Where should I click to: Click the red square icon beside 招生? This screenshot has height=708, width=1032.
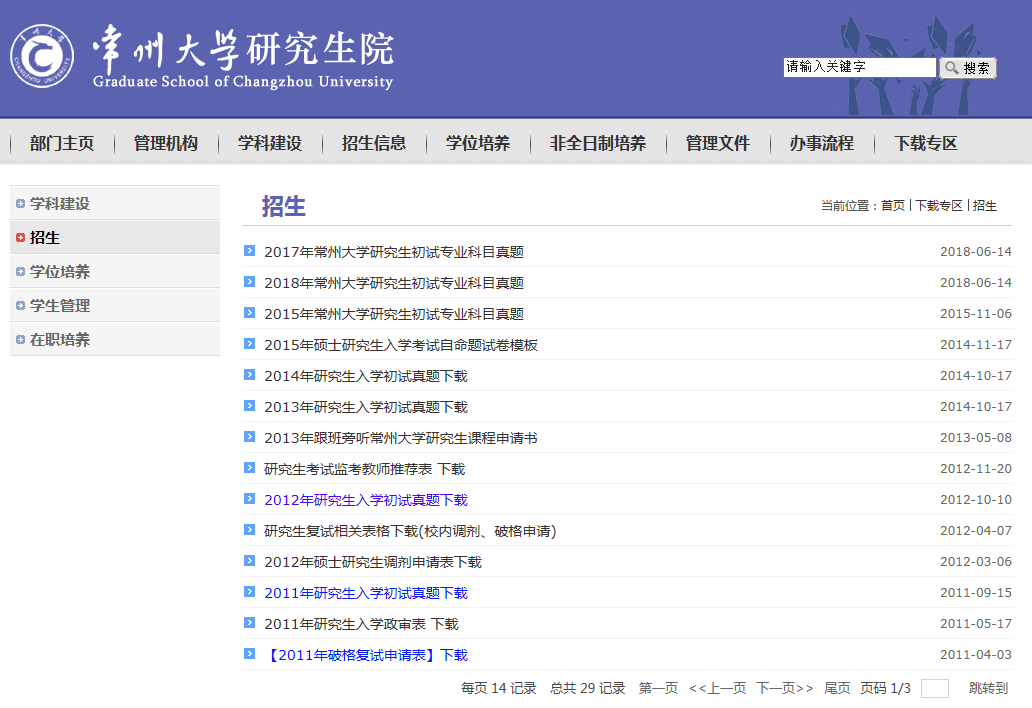20,237
